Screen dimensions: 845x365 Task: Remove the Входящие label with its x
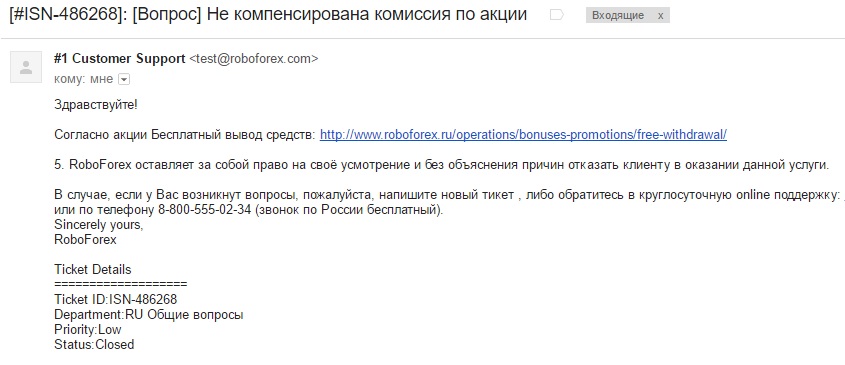coord(661,16)
